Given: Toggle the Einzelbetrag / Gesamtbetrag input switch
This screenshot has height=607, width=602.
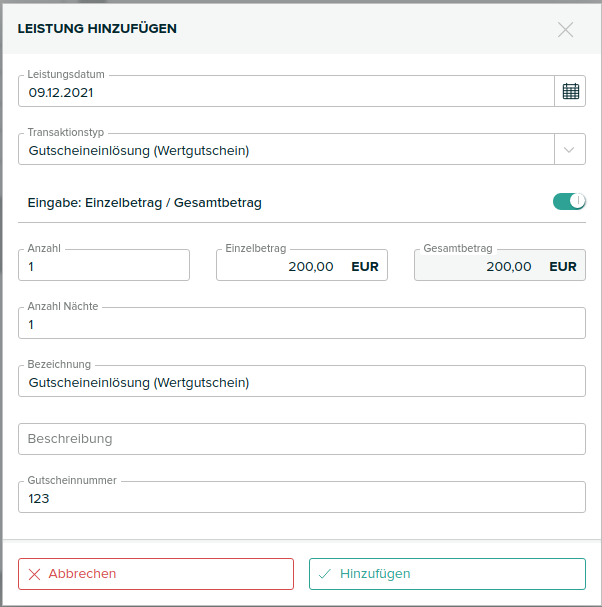Looking at the screenshot, I should [569, 202].
